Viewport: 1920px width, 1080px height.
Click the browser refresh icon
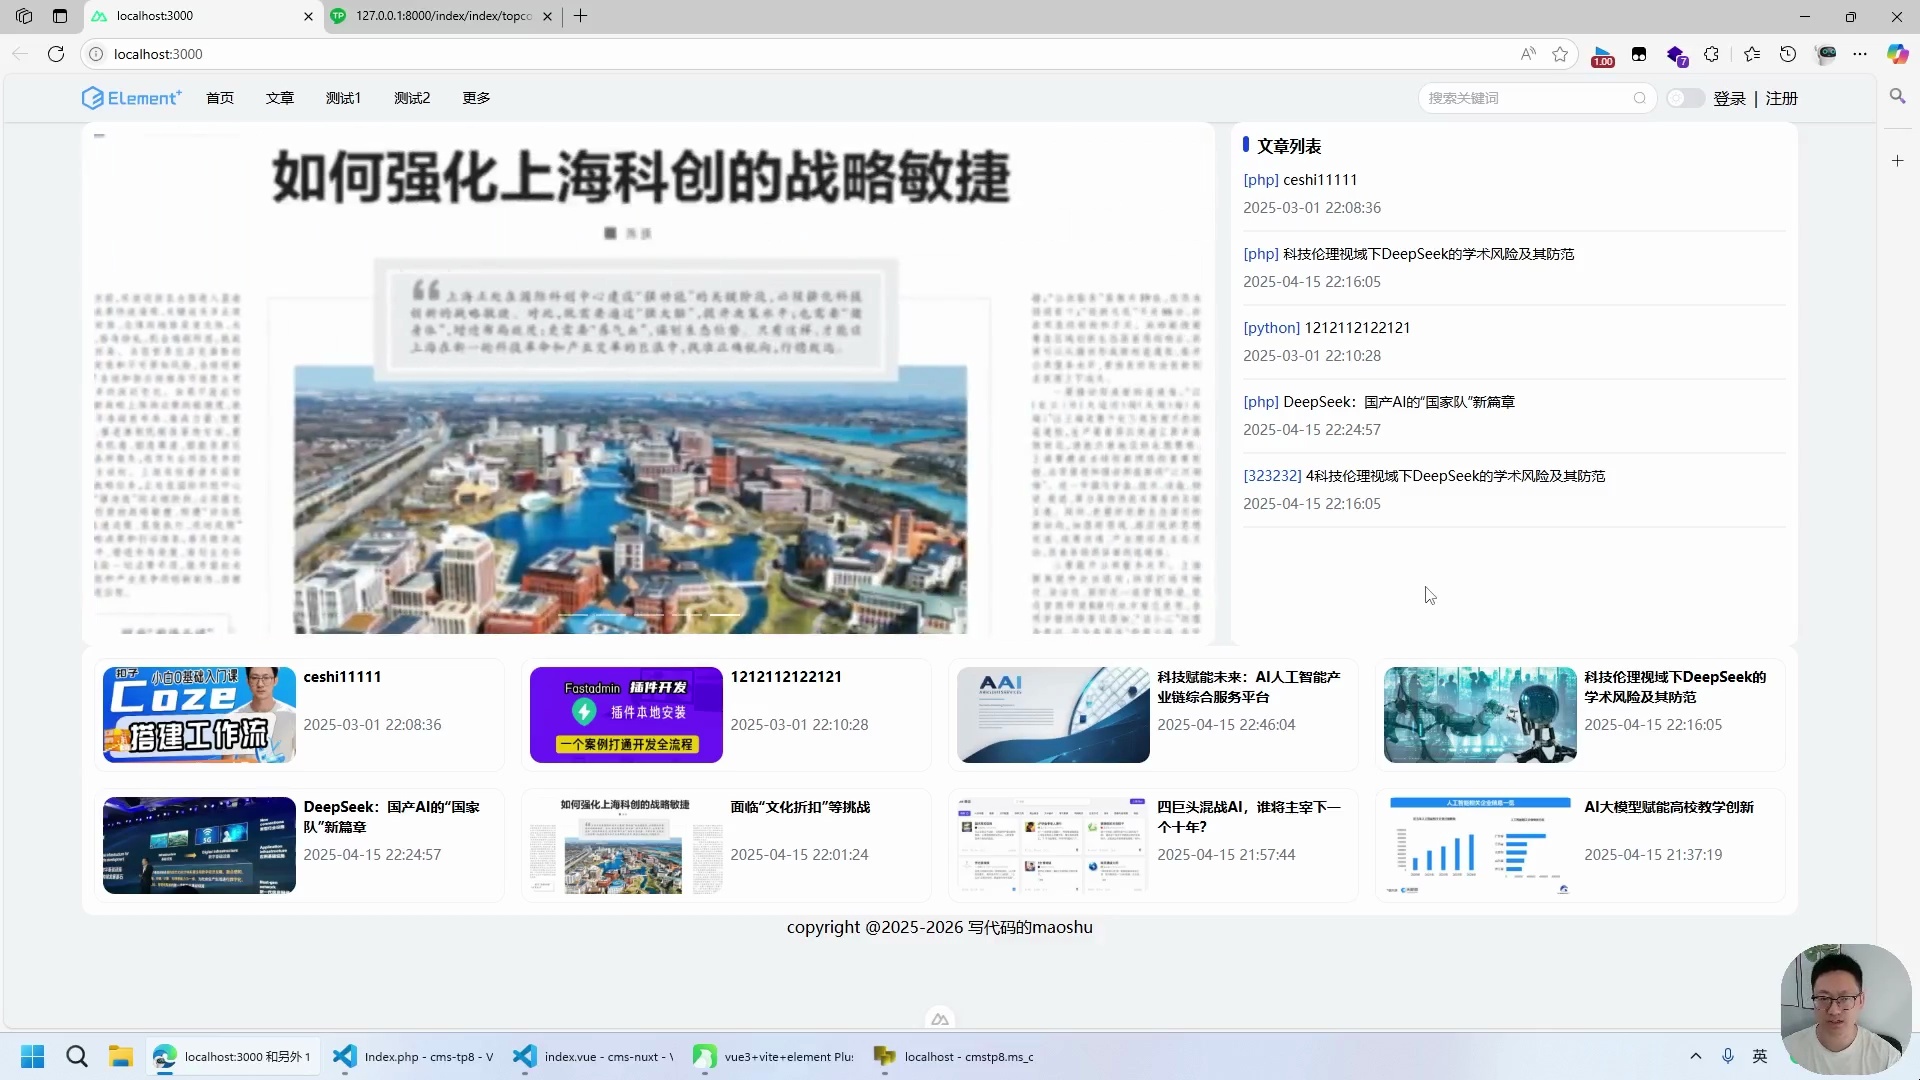56,54
